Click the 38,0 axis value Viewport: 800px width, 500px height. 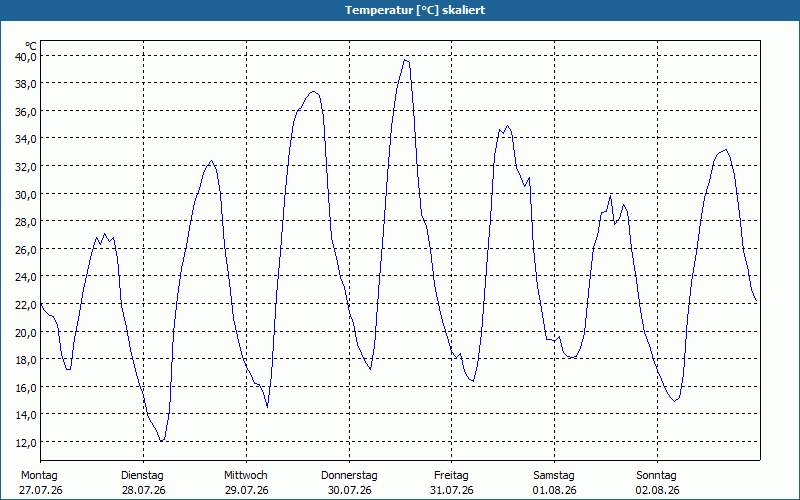click(x=26, y=84)
